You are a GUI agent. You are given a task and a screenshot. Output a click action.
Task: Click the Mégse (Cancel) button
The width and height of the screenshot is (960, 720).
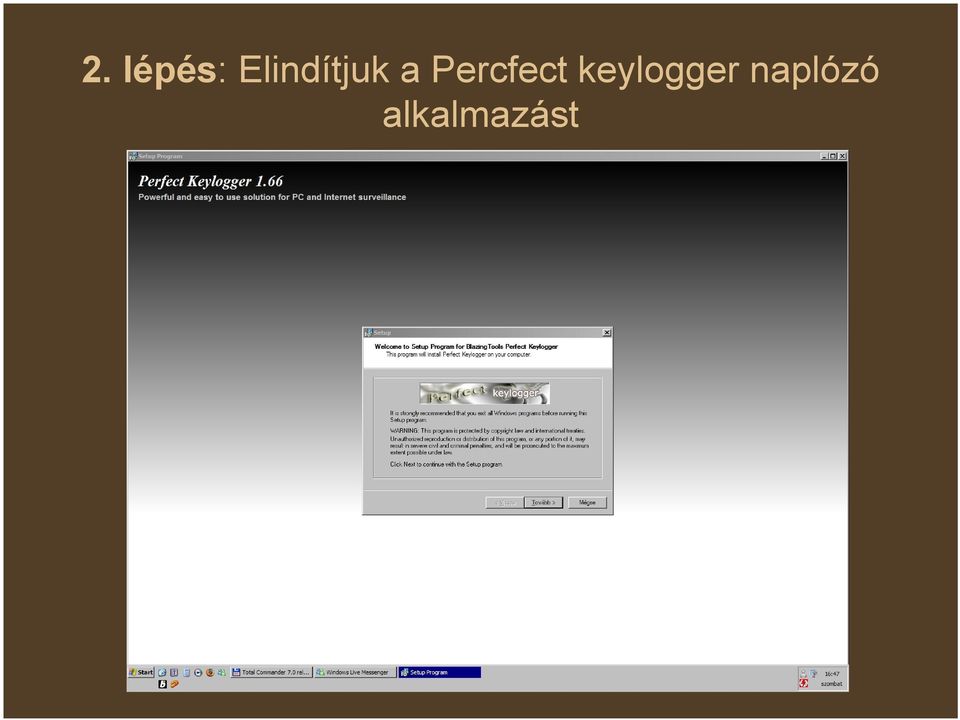point(587,503)
